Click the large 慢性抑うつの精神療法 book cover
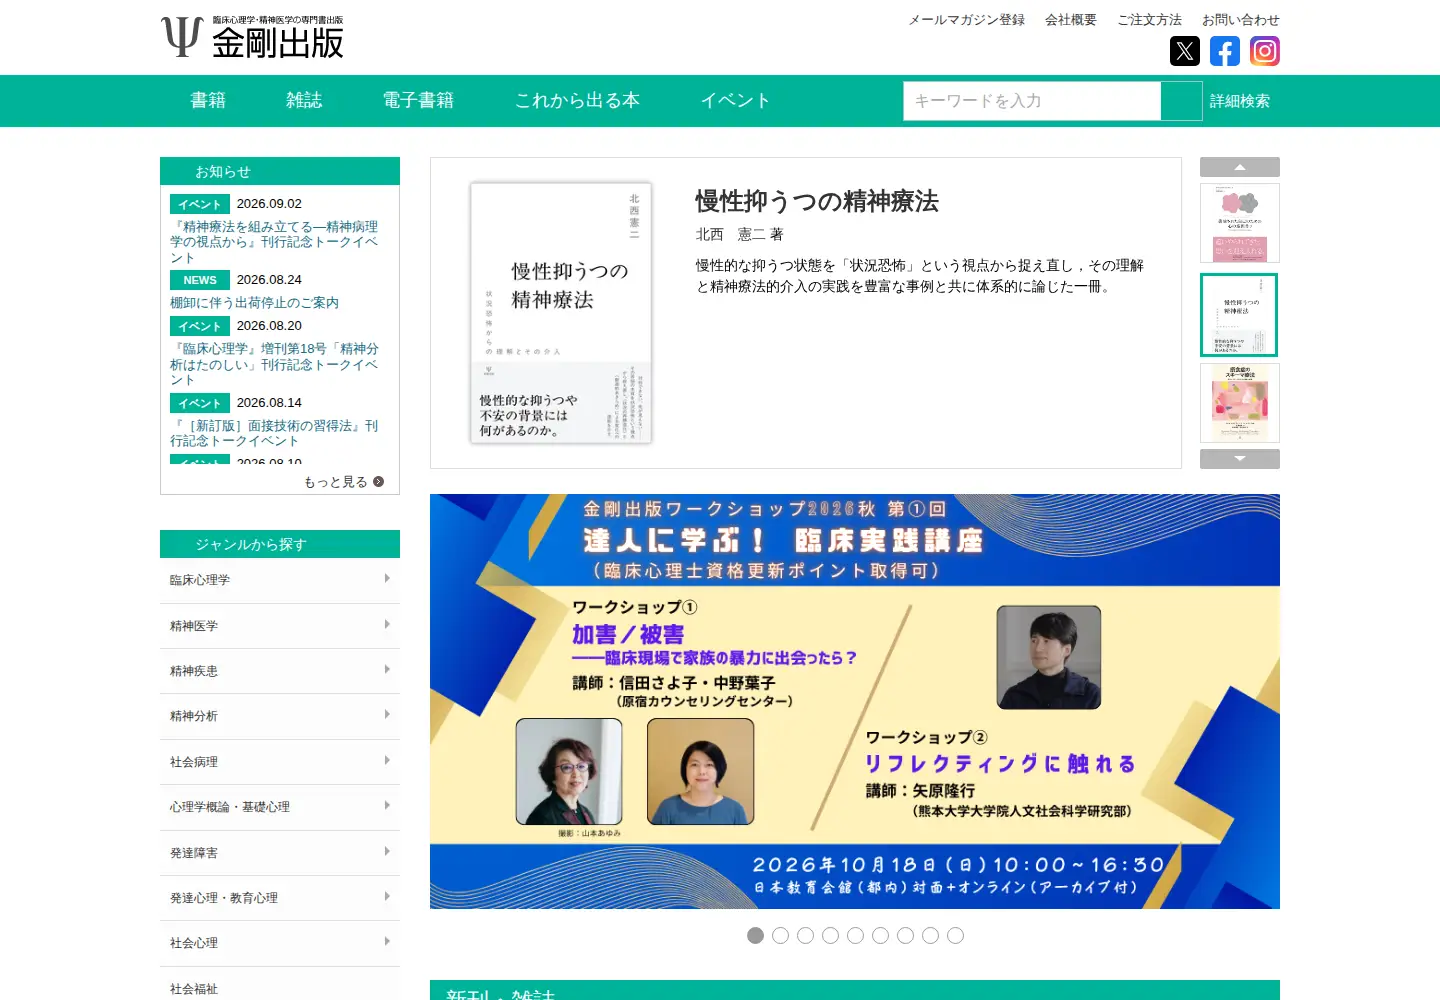Screen dimensions: 1440x1000 [561, 312]
